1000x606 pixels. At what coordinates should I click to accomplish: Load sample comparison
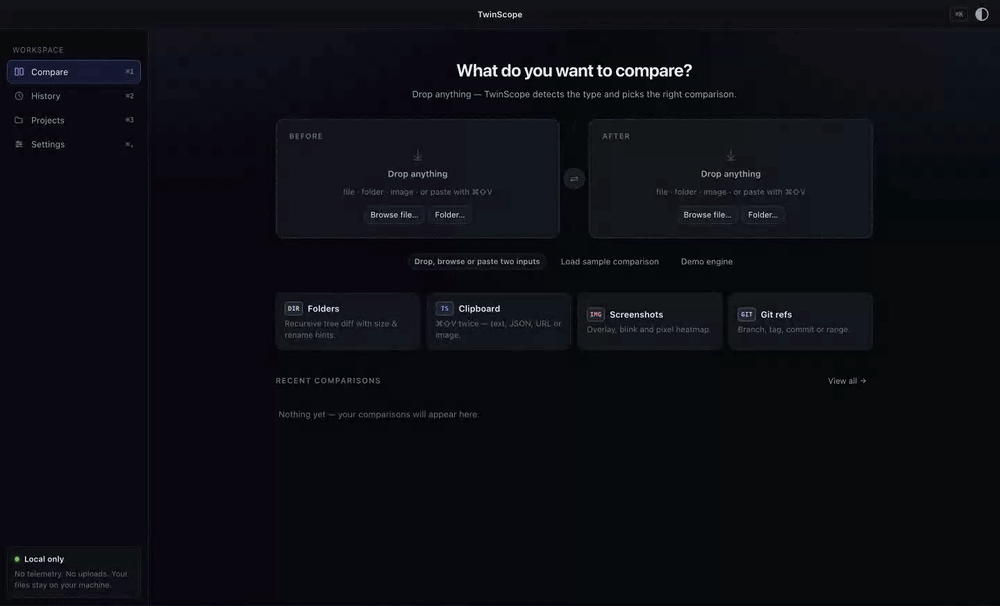610,262
